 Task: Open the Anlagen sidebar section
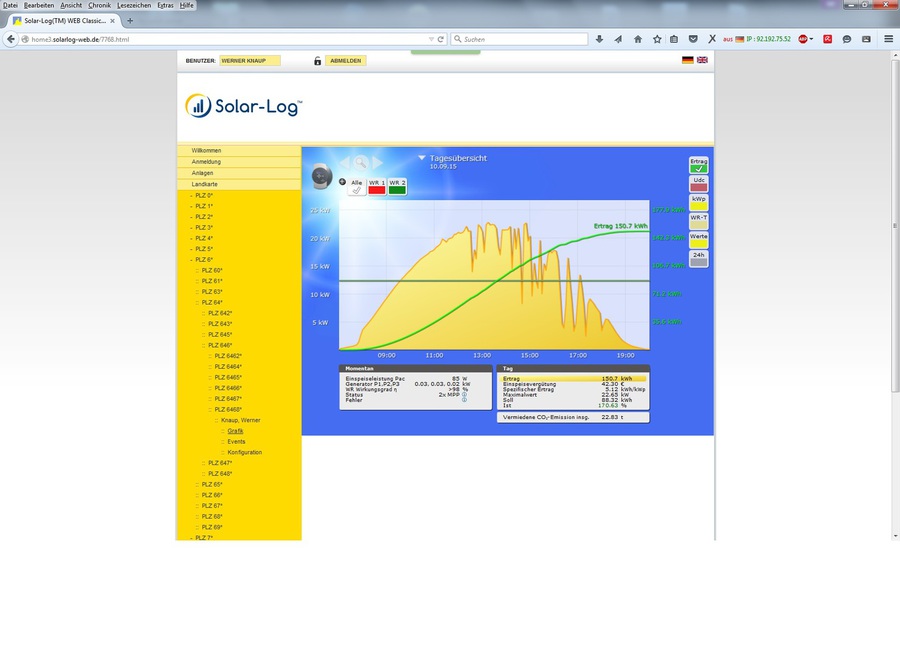[x=203, y=173]
